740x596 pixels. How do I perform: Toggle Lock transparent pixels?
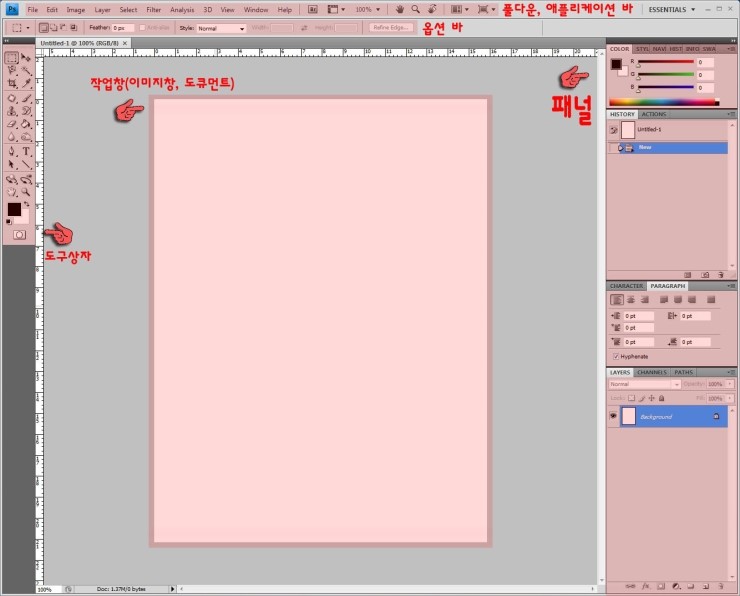[x=631, y=398]
